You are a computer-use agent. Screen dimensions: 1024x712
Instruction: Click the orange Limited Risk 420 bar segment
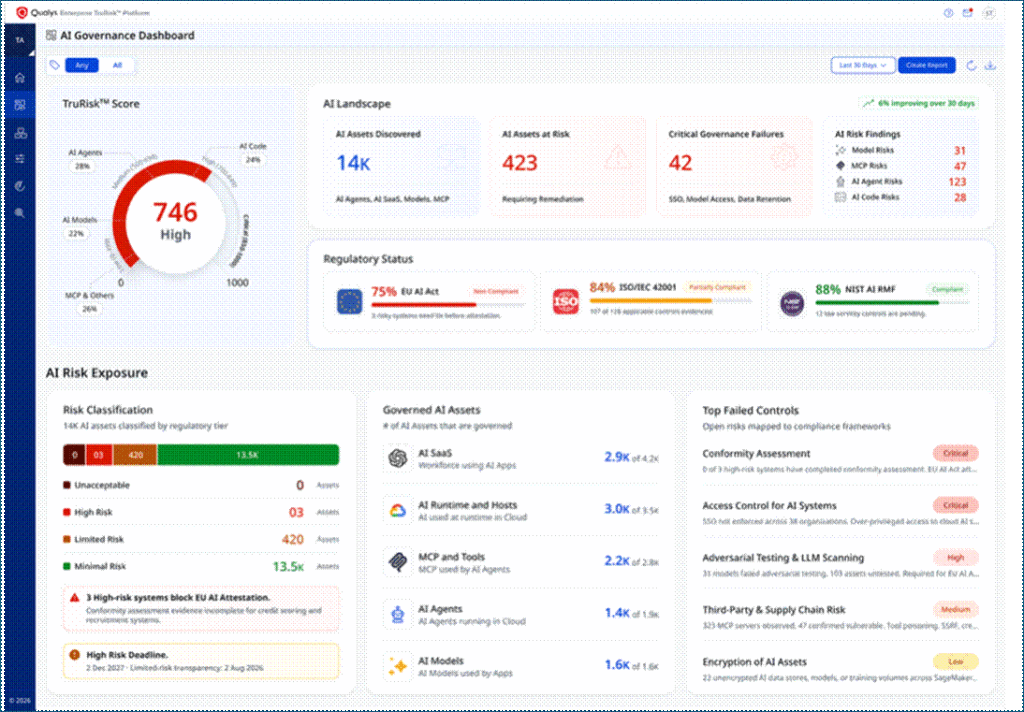(x=135, y=455)
